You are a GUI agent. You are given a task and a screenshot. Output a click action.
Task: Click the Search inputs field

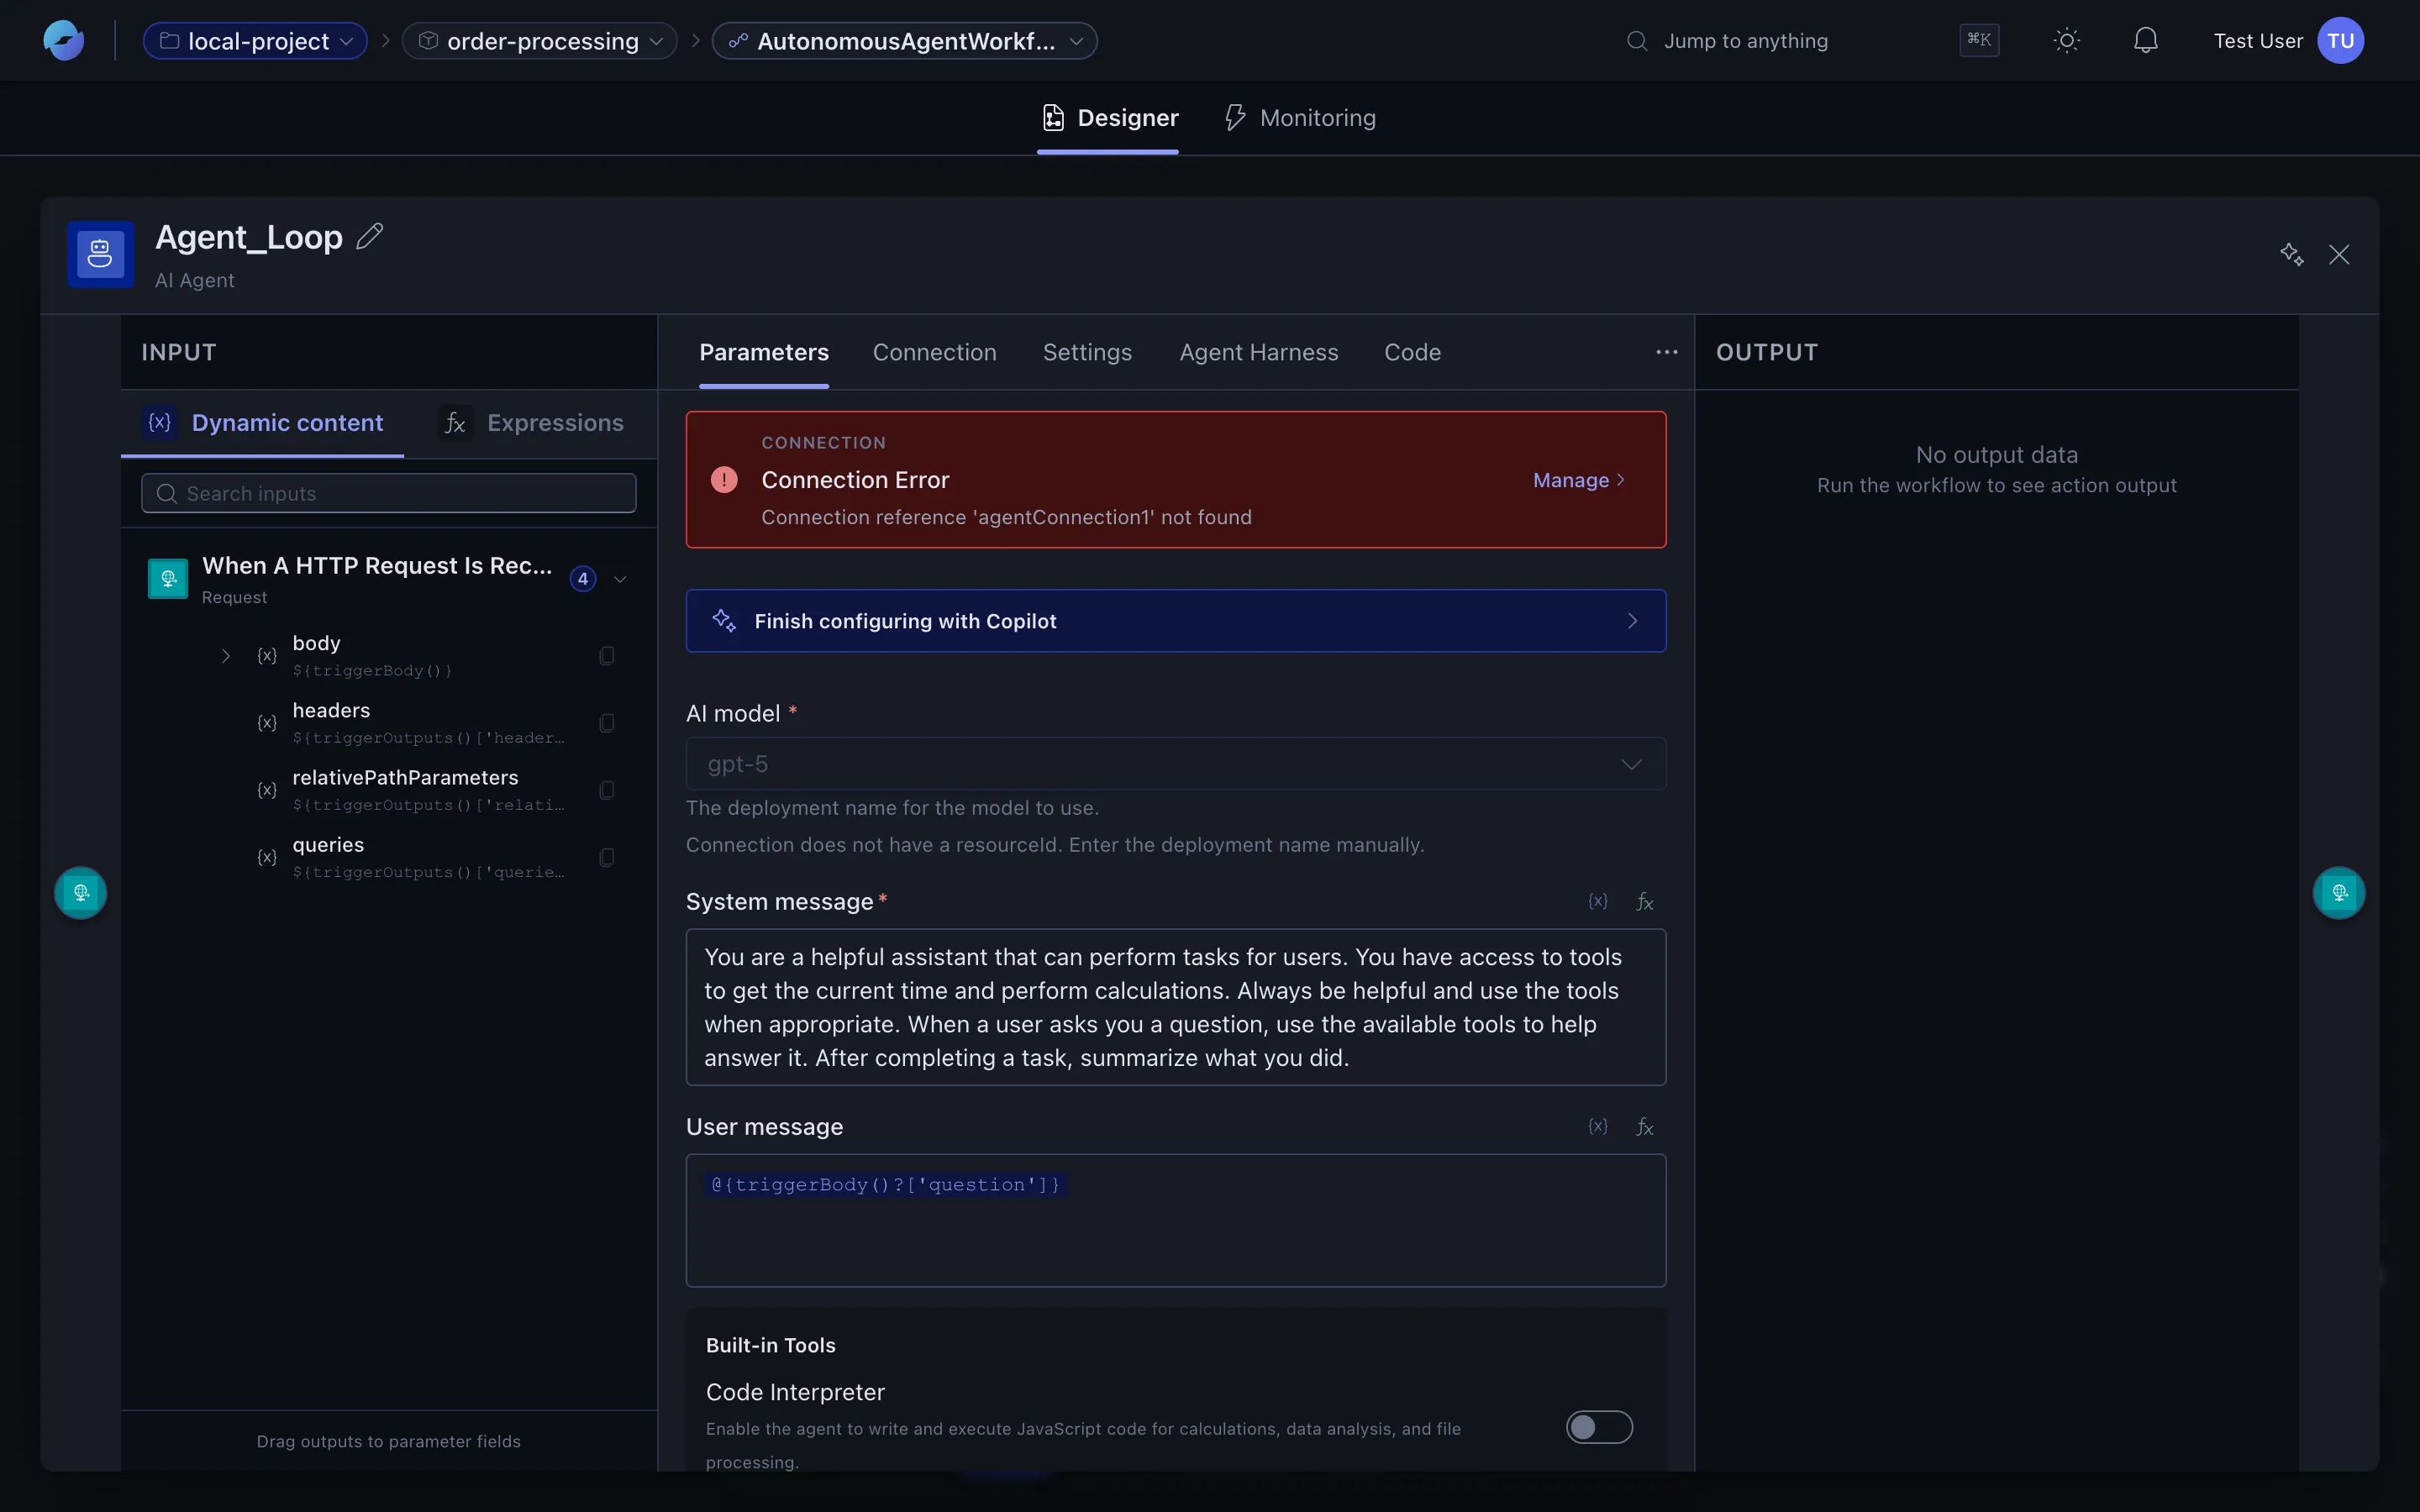click(388, 493)
